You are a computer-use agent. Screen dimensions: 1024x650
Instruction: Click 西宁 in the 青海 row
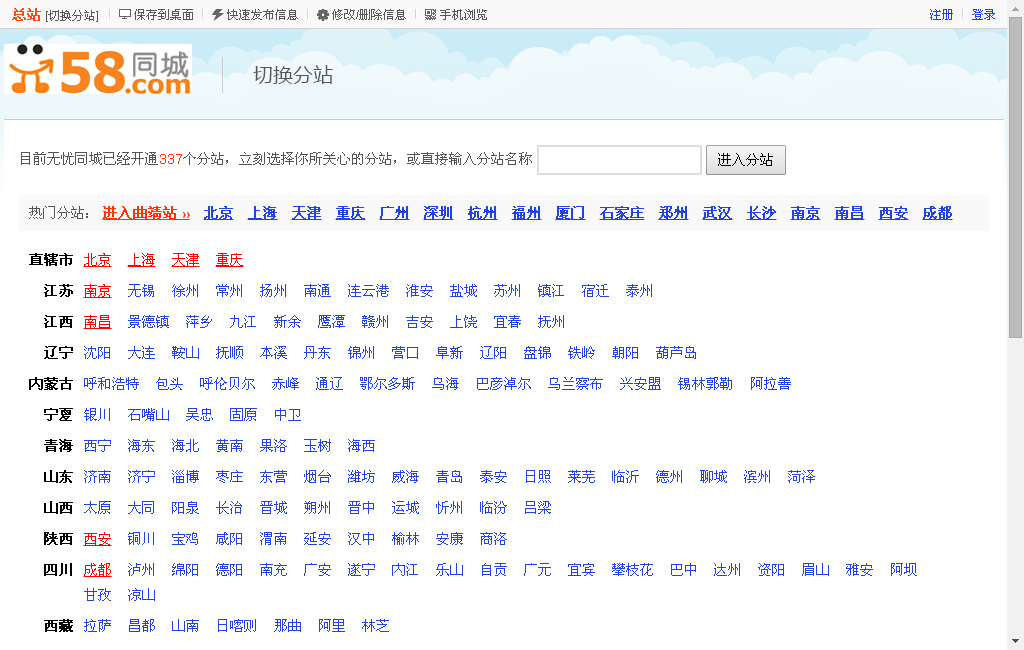[98, 445]
